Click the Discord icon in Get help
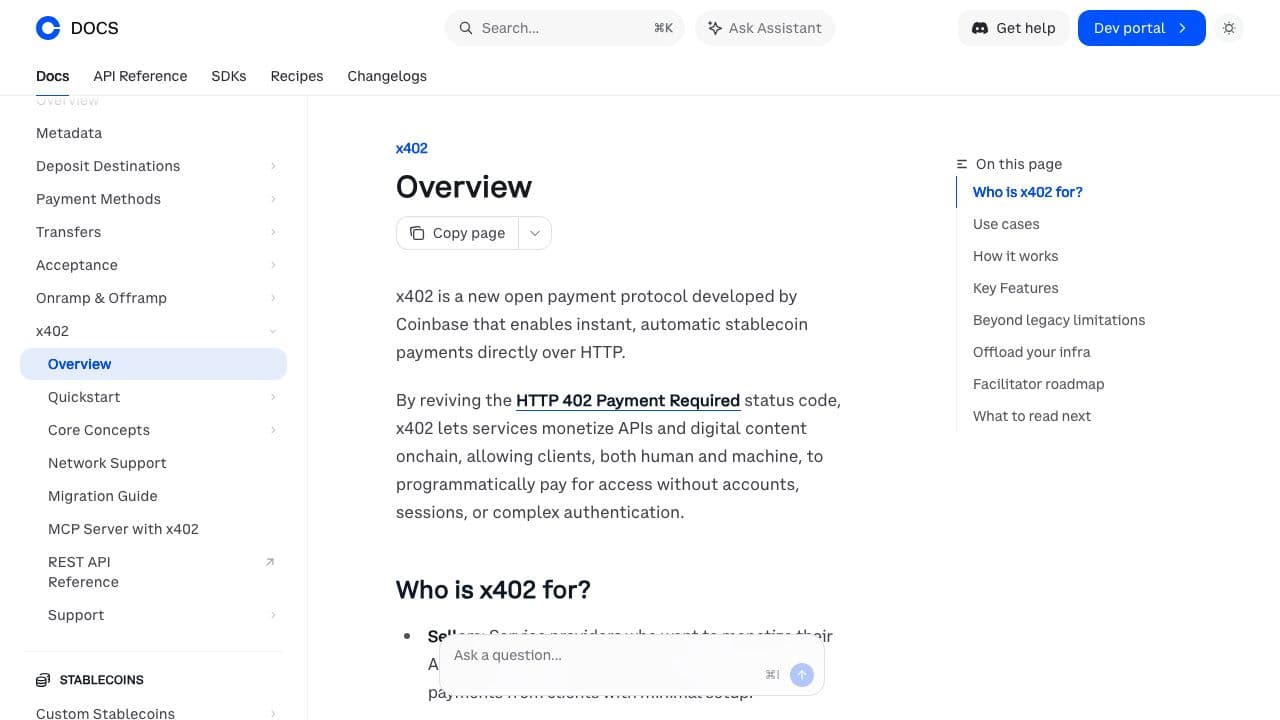This screenshot has width=1280, height=720. pos(980,28)
